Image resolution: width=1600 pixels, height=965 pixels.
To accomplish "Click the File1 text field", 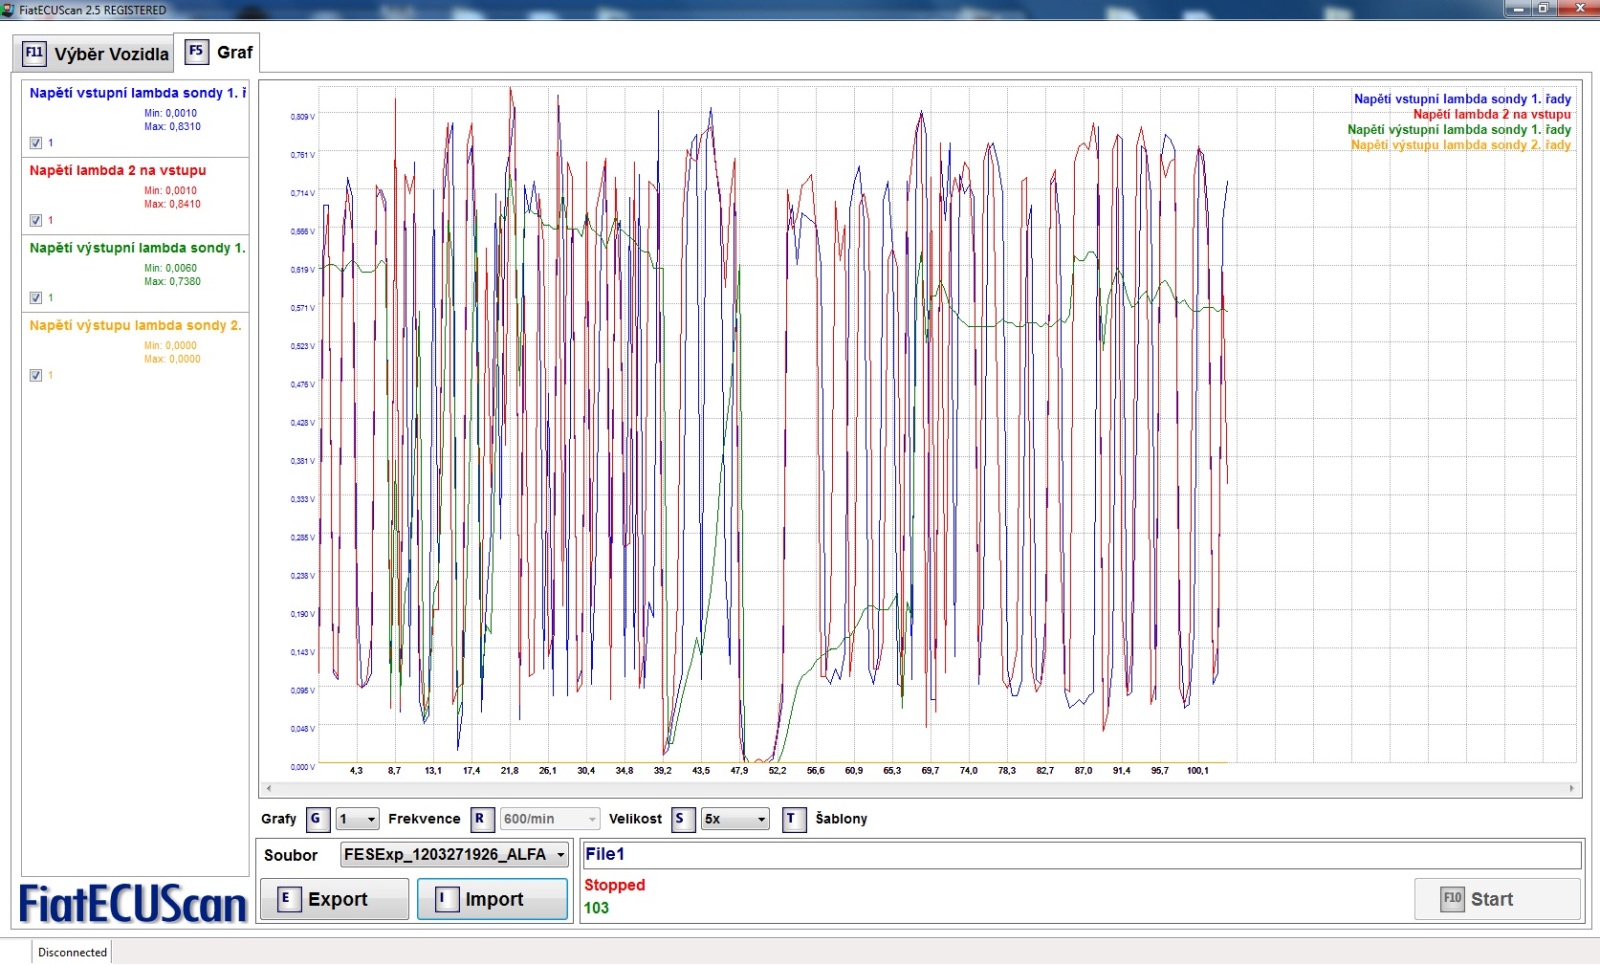I will coord(1081,855).
